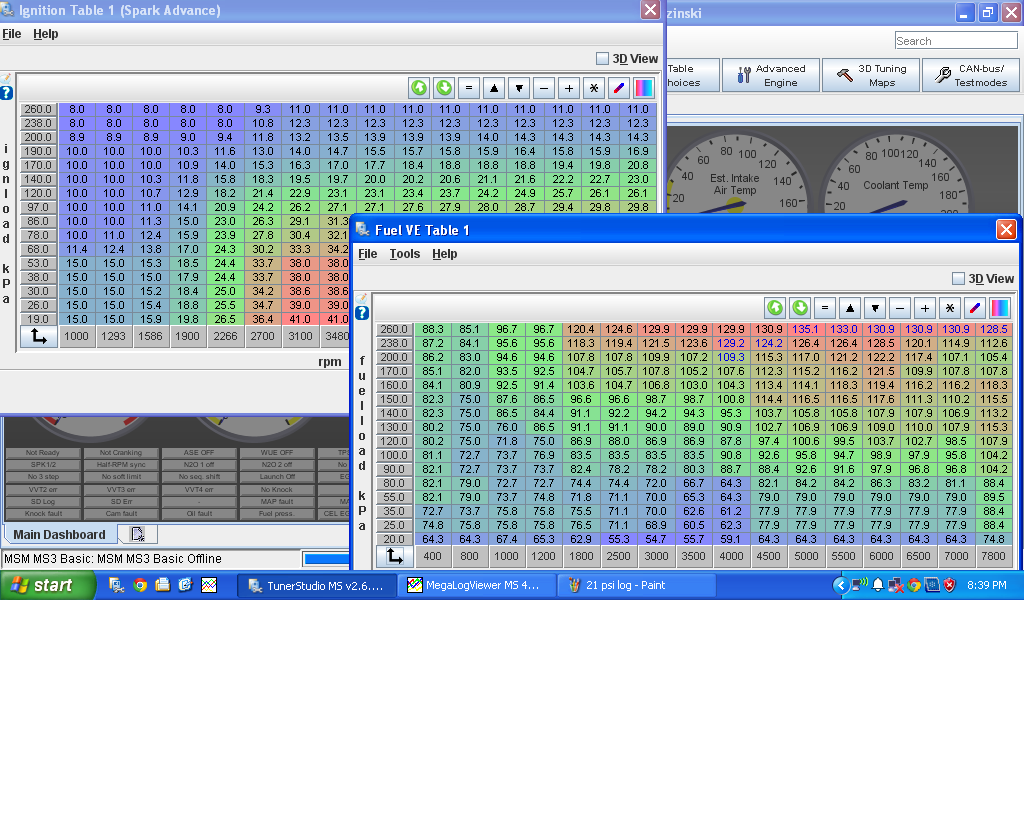Expand the Advanced Engine menu button
1024x840 pixels.
click(770, 76)
